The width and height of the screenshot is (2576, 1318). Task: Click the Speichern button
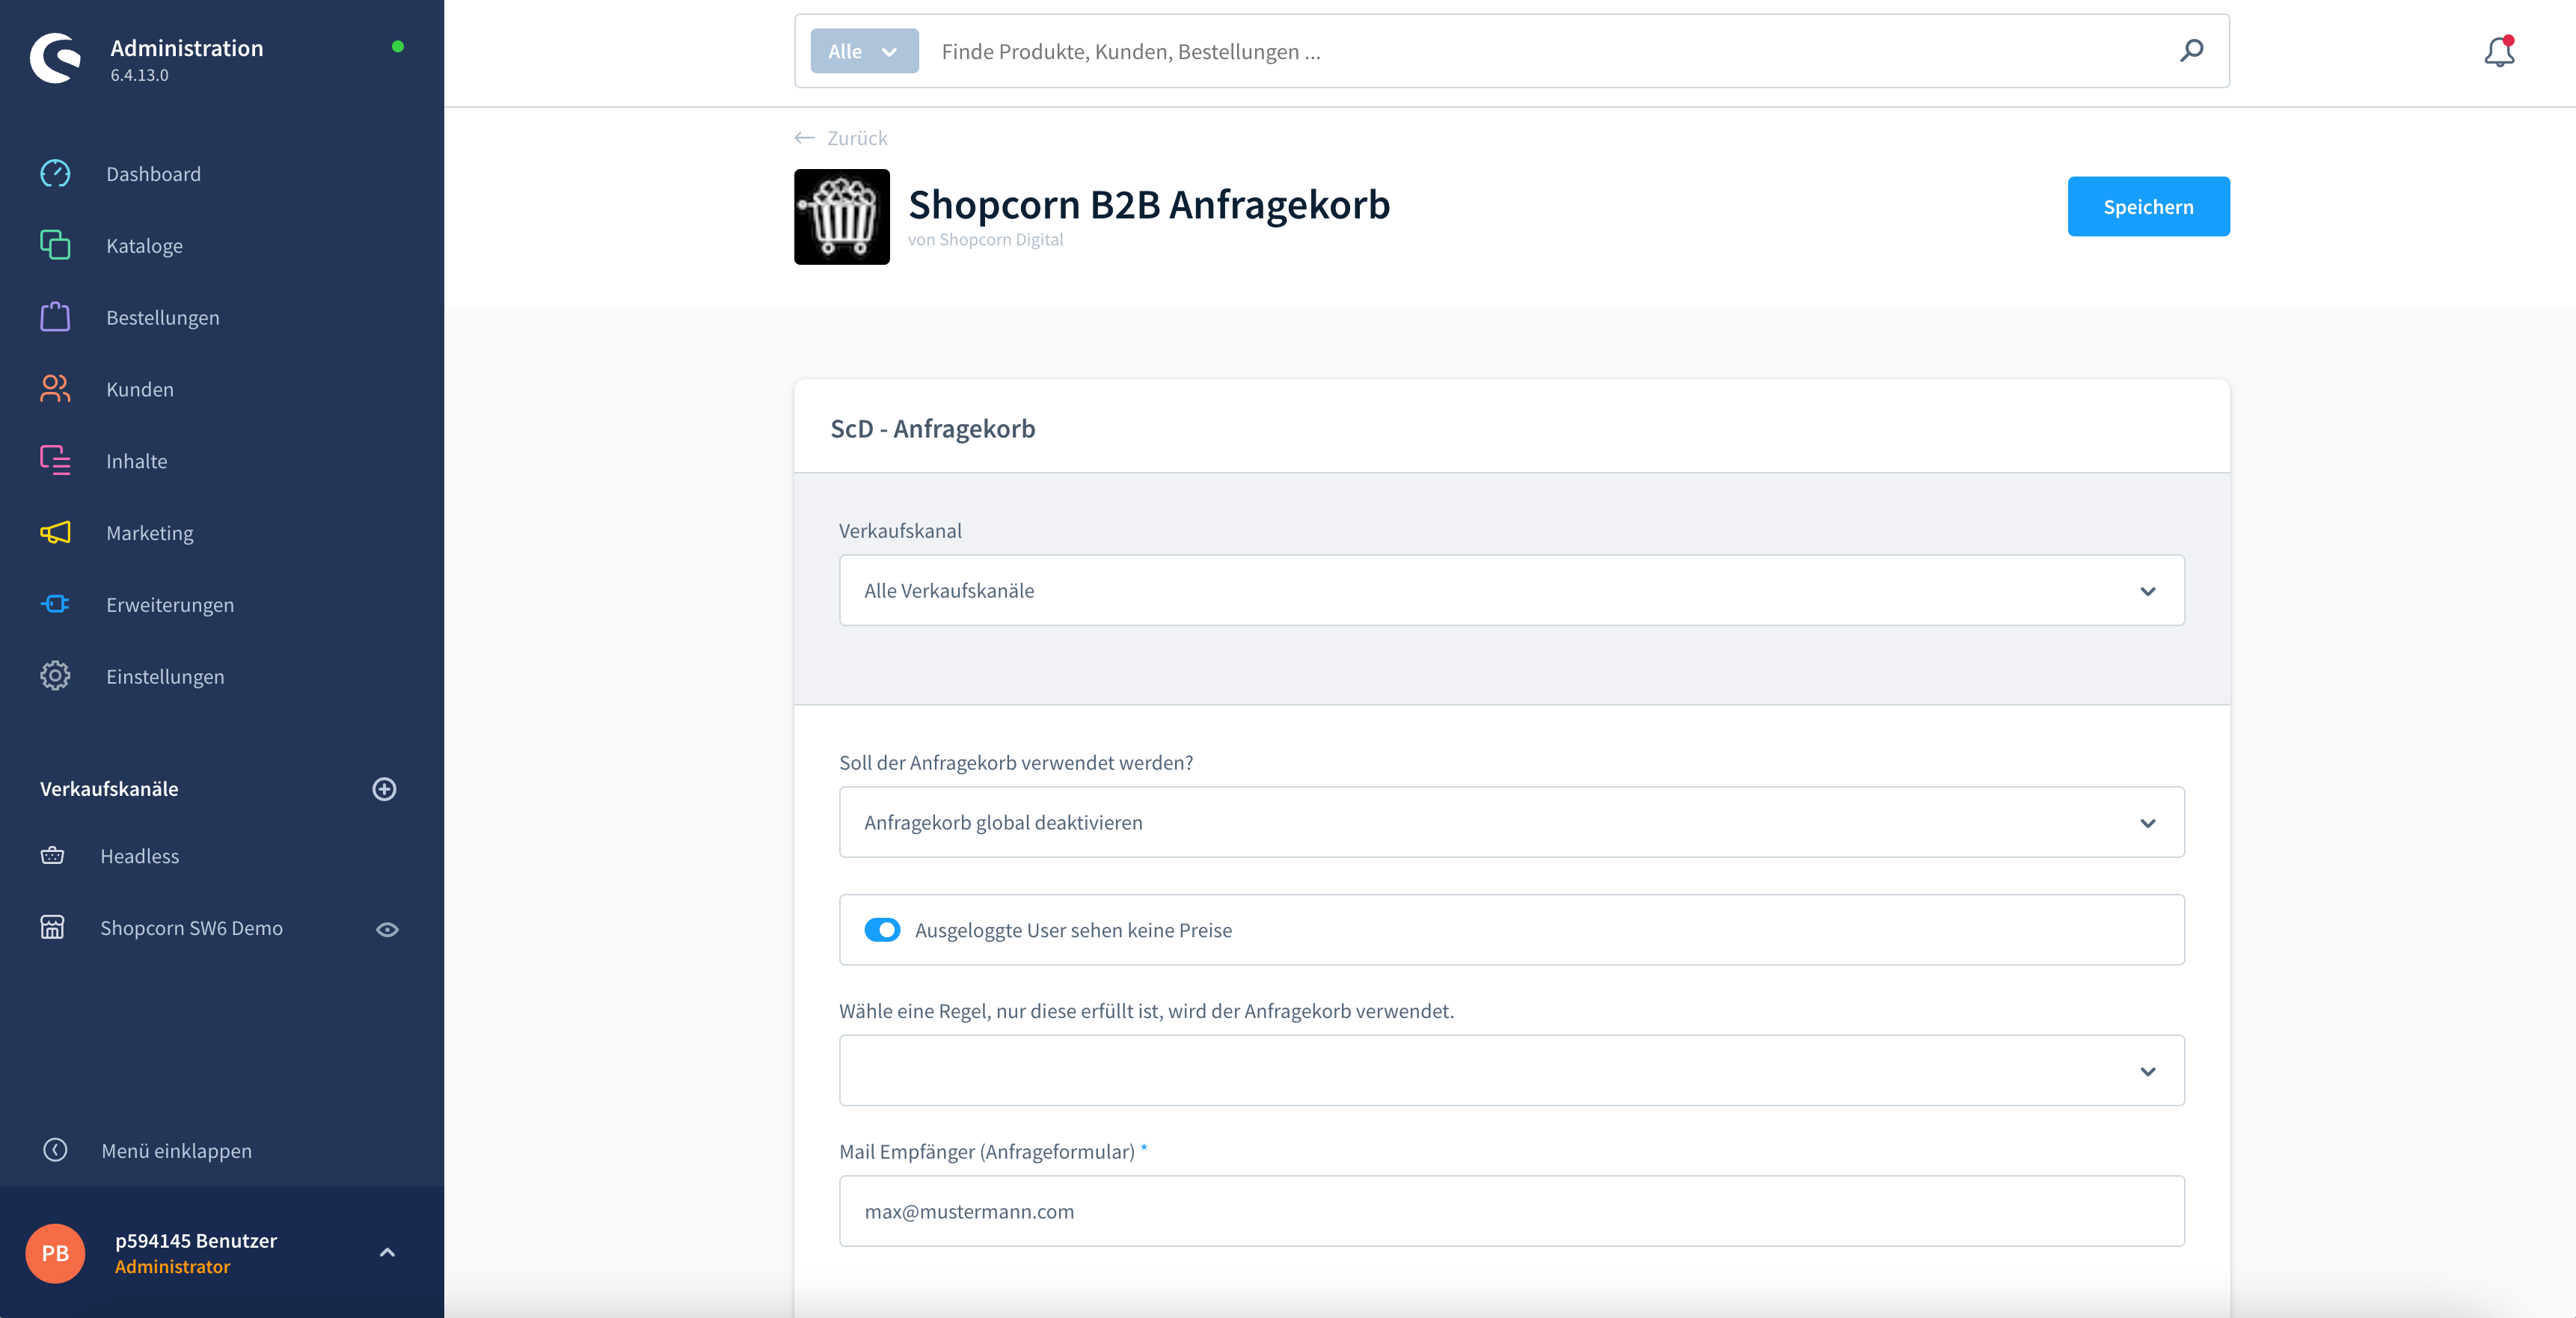click(x=2148, y=207)
